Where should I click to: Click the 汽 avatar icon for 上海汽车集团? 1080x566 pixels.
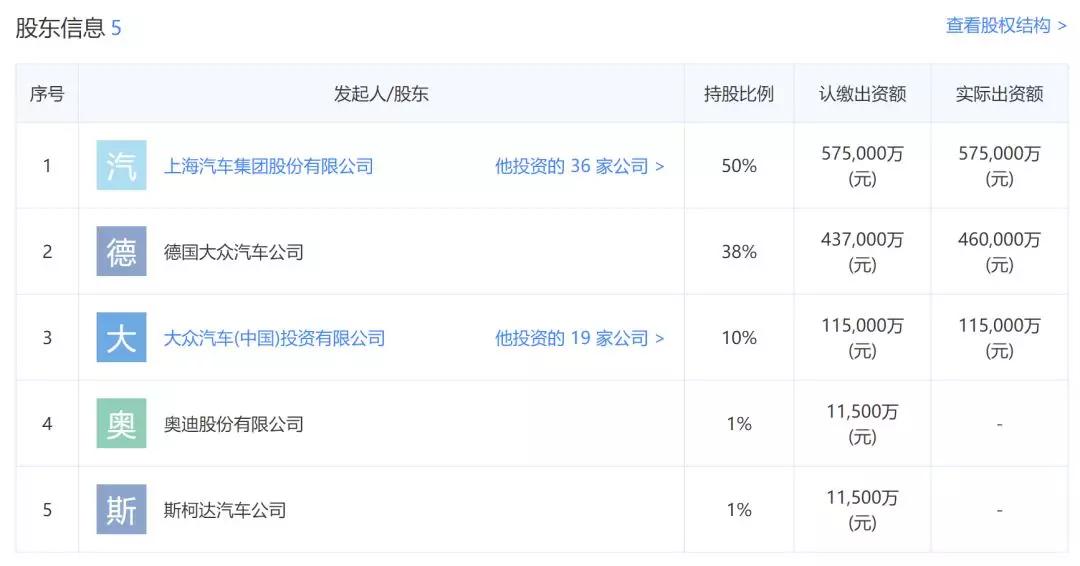point(121,165)
